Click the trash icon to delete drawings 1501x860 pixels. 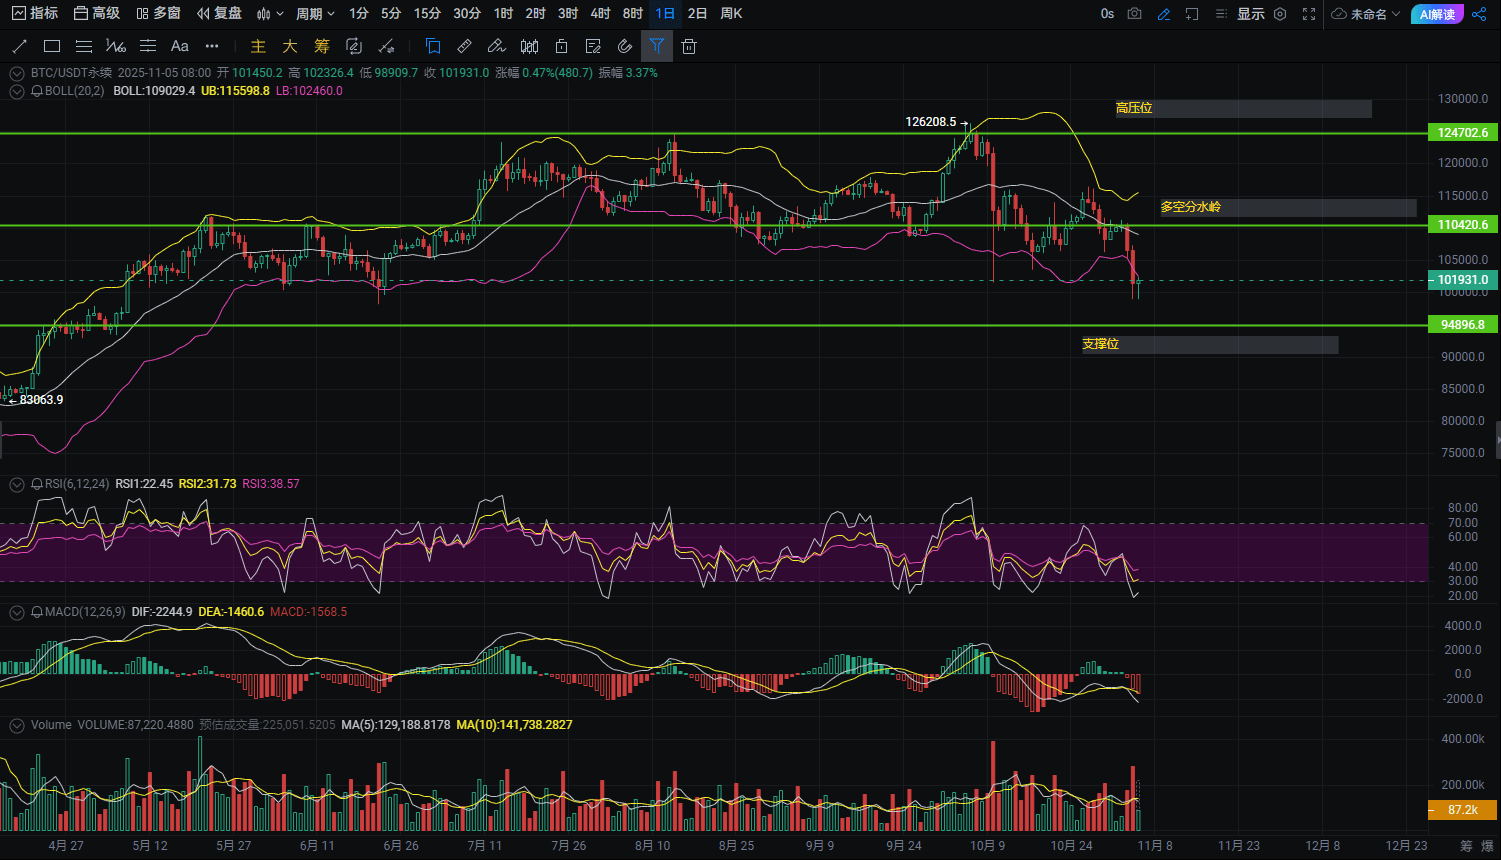(689, 46)
